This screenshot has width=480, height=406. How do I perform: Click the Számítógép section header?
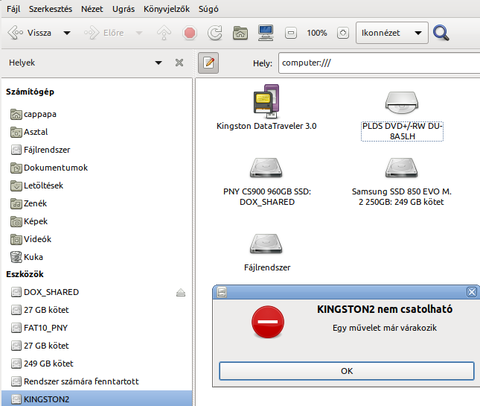30,92
